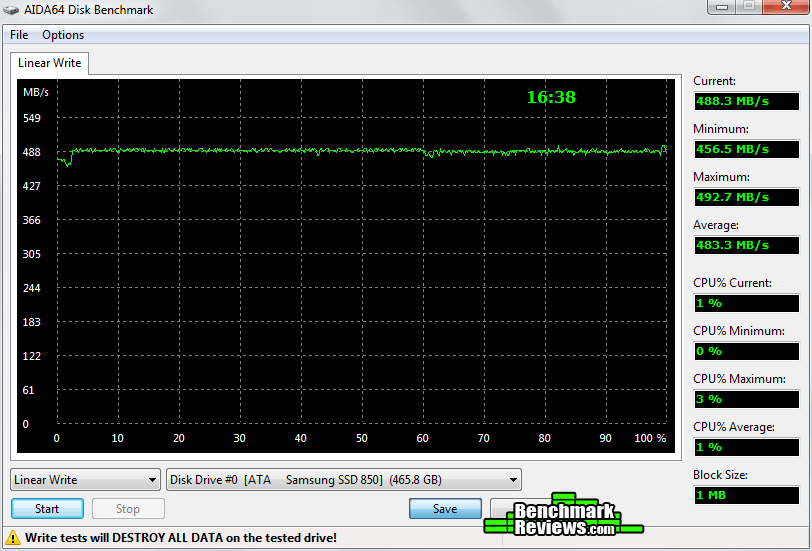Click the Average 483.3 MB/s value
The height and width of the screenshot is (551, 812).
(747, 245)
